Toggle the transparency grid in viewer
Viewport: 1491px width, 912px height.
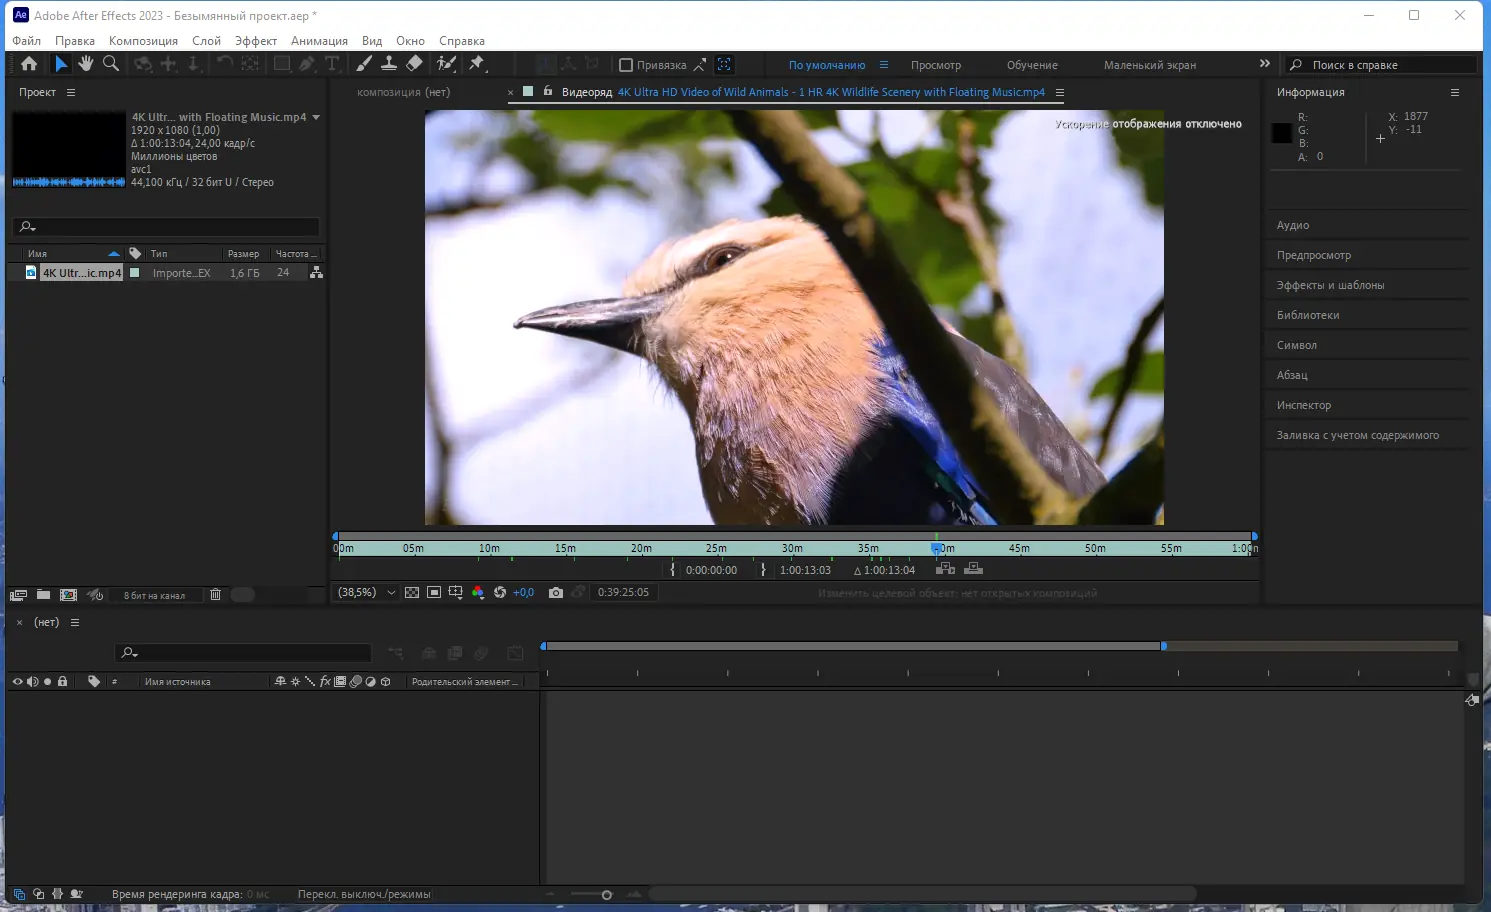(412, 593)
